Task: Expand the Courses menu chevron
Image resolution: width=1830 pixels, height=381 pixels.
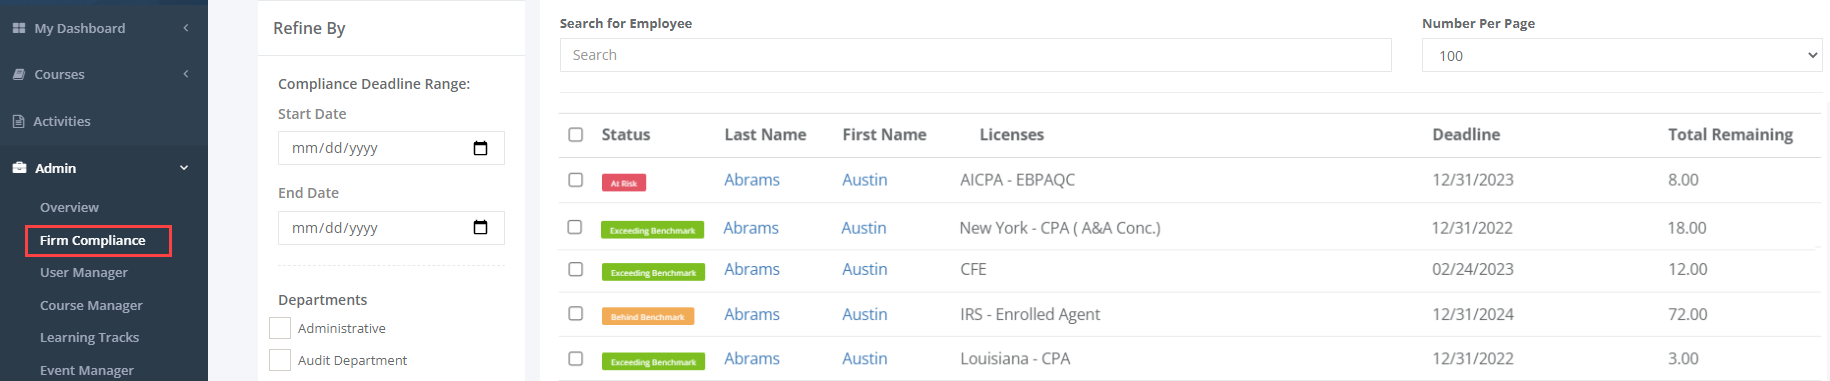Action: (x=186, y=74)
